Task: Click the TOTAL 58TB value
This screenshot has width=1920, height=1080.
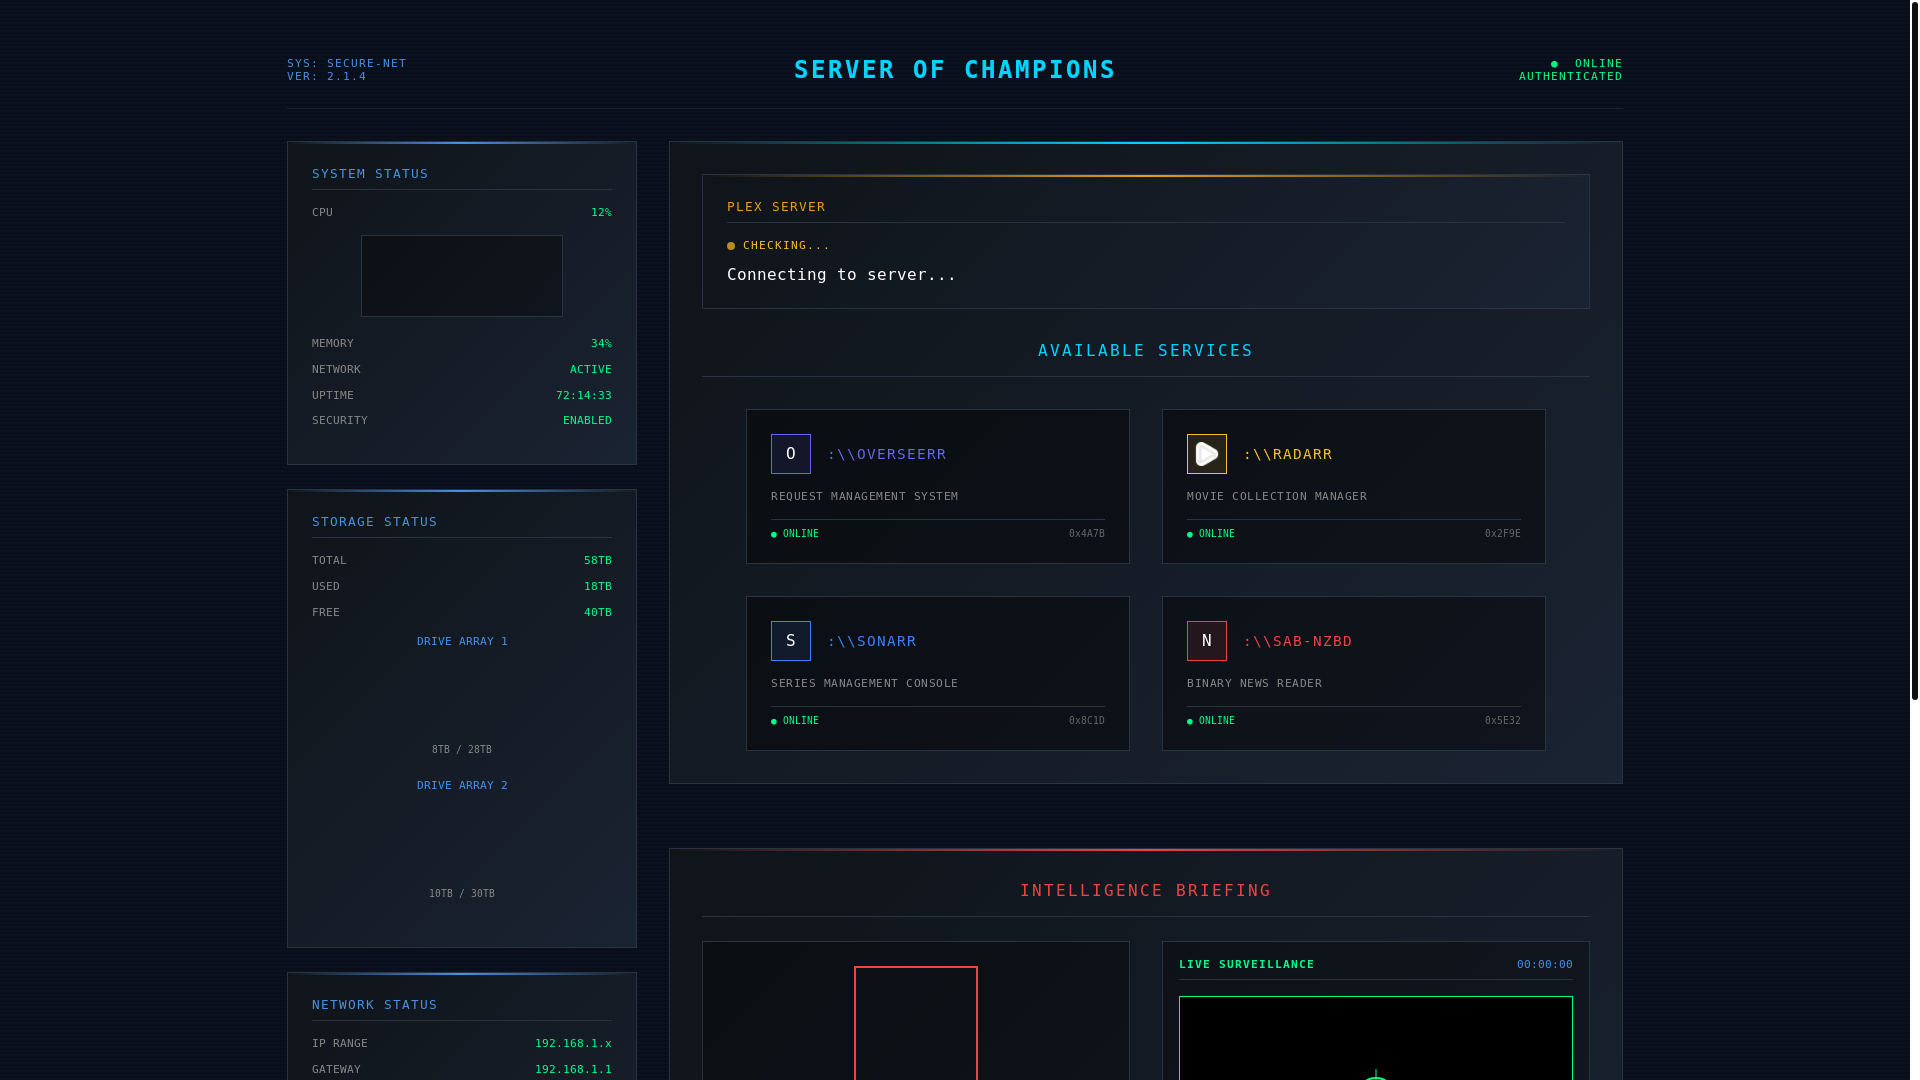Action: click(x=598, y=561)
